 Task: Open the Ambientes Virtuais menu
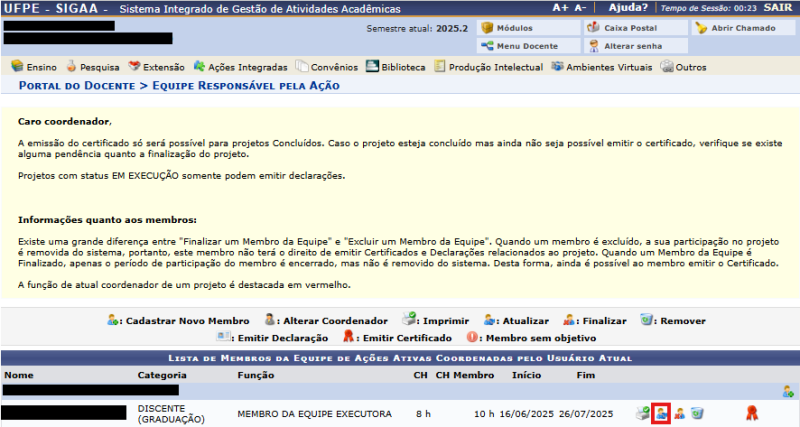pyautogui.click(x=602, y=67)
